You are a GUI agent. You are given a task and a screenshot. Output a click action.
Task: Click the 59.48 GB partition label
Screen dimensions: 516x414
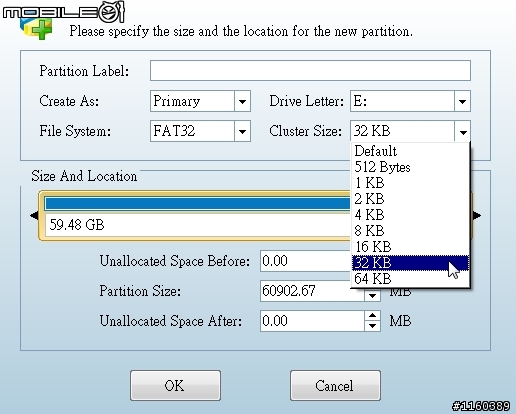click(x=77, y=225)
